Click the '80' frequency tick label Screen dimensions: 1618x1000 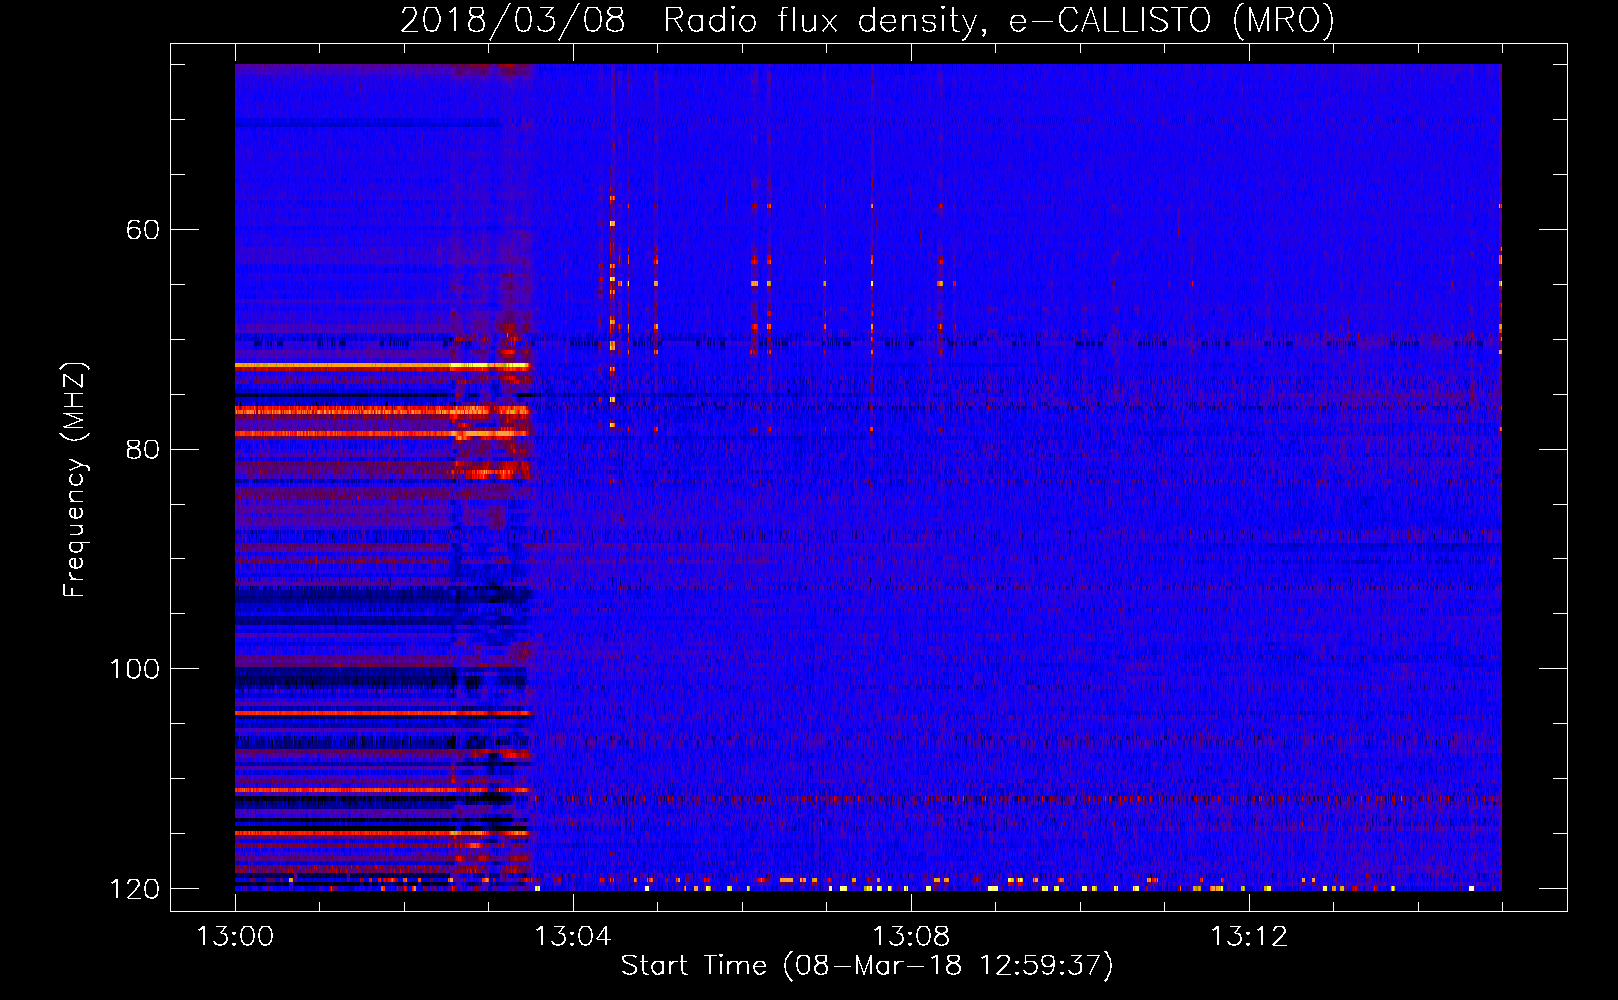pos(142,449)
